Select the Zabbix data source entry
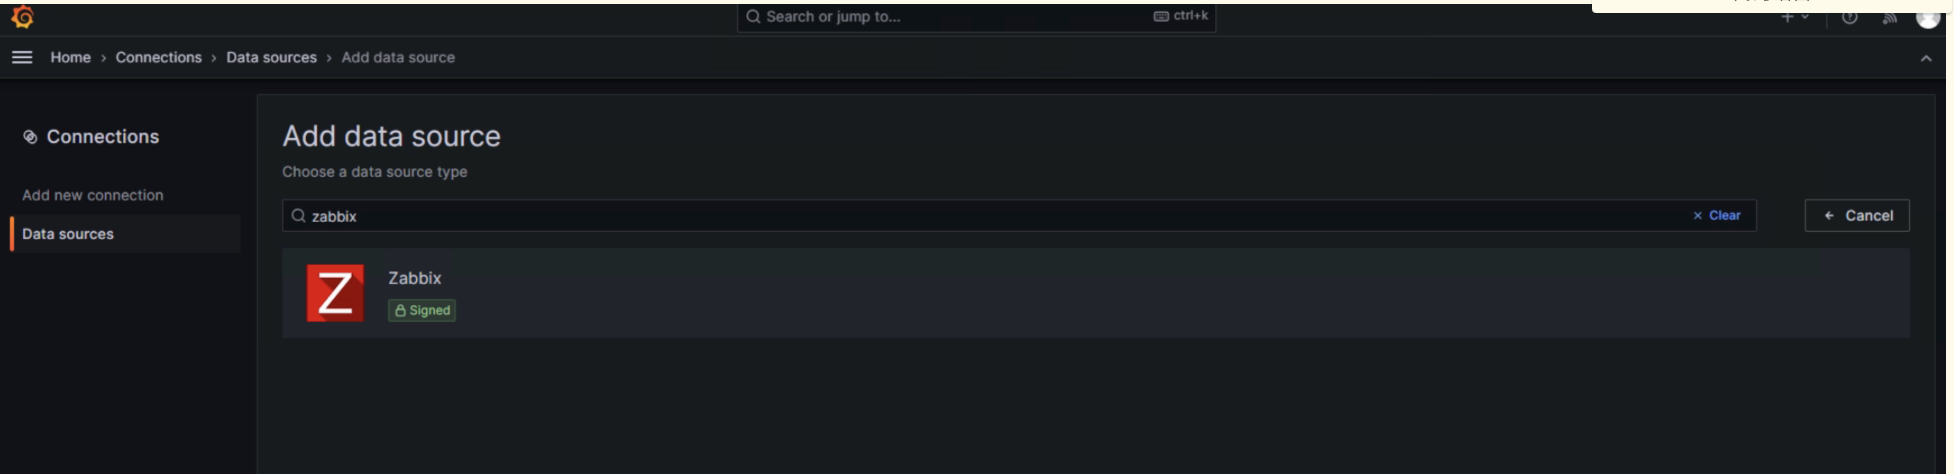 tap(1095, 293)
